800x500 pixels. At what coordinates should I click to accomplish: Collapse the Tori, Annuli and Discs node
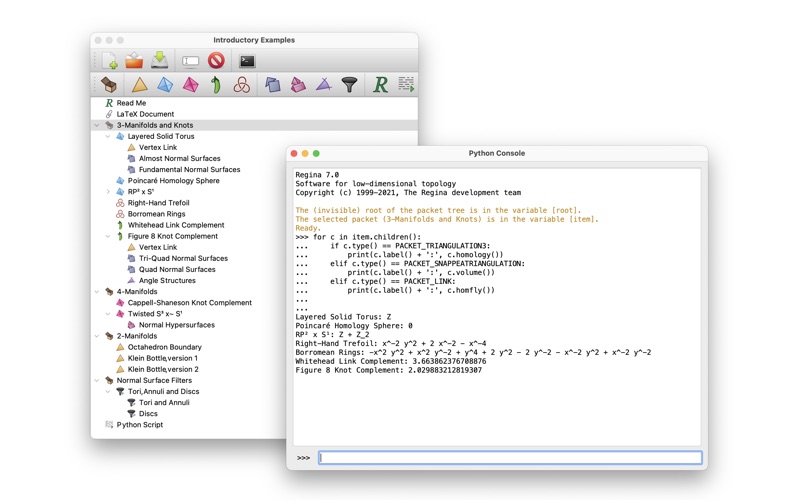pos(108,392)
